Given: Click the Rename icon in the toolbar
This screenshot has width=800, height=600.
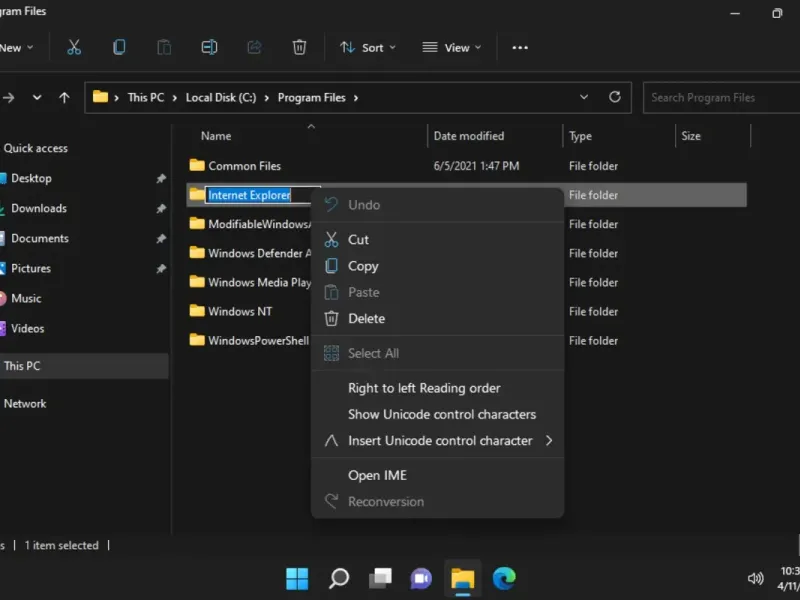Looking at the screenshot, I should point(209,47).
